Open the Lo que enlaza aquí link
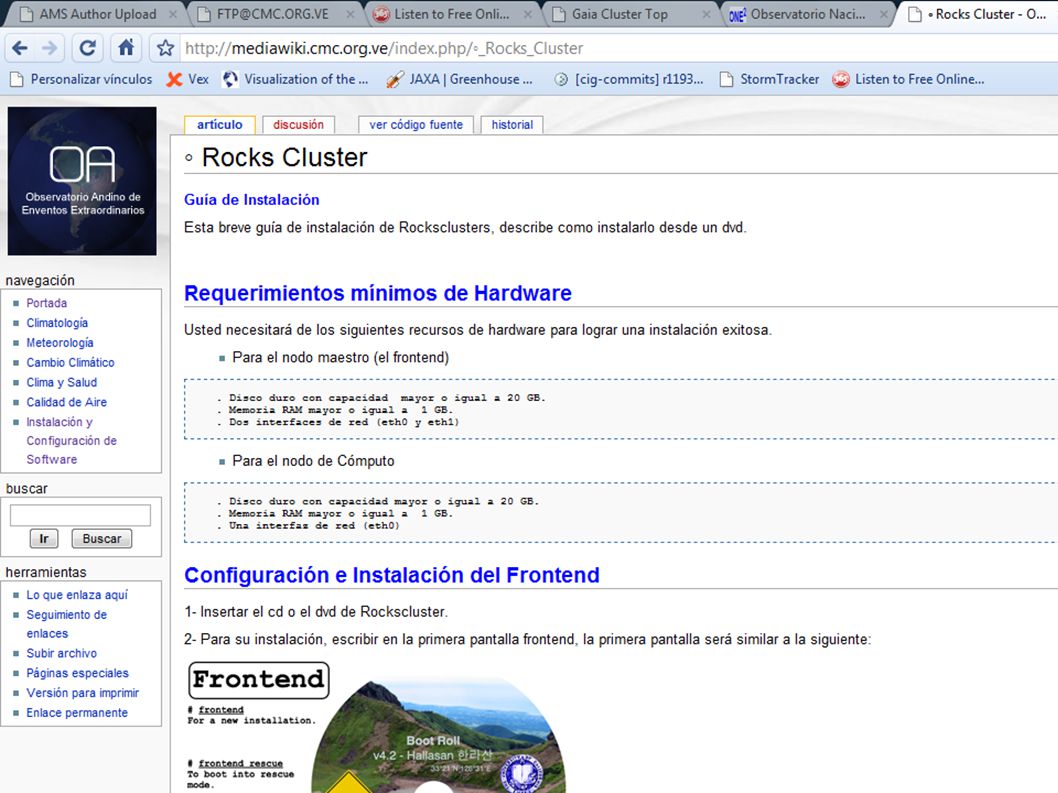 tap(77, 595)
